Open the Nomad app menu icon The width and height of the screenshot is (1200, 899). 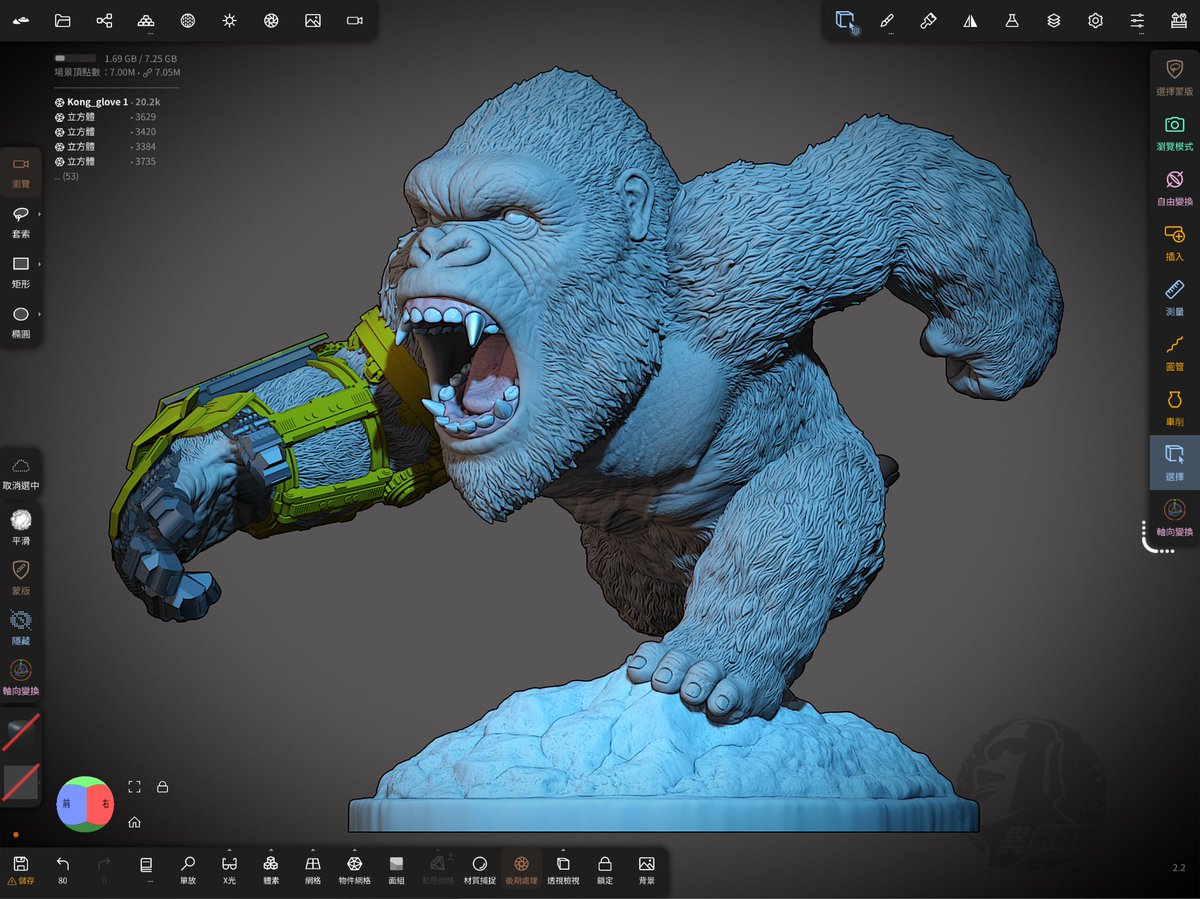coord(21,20)
